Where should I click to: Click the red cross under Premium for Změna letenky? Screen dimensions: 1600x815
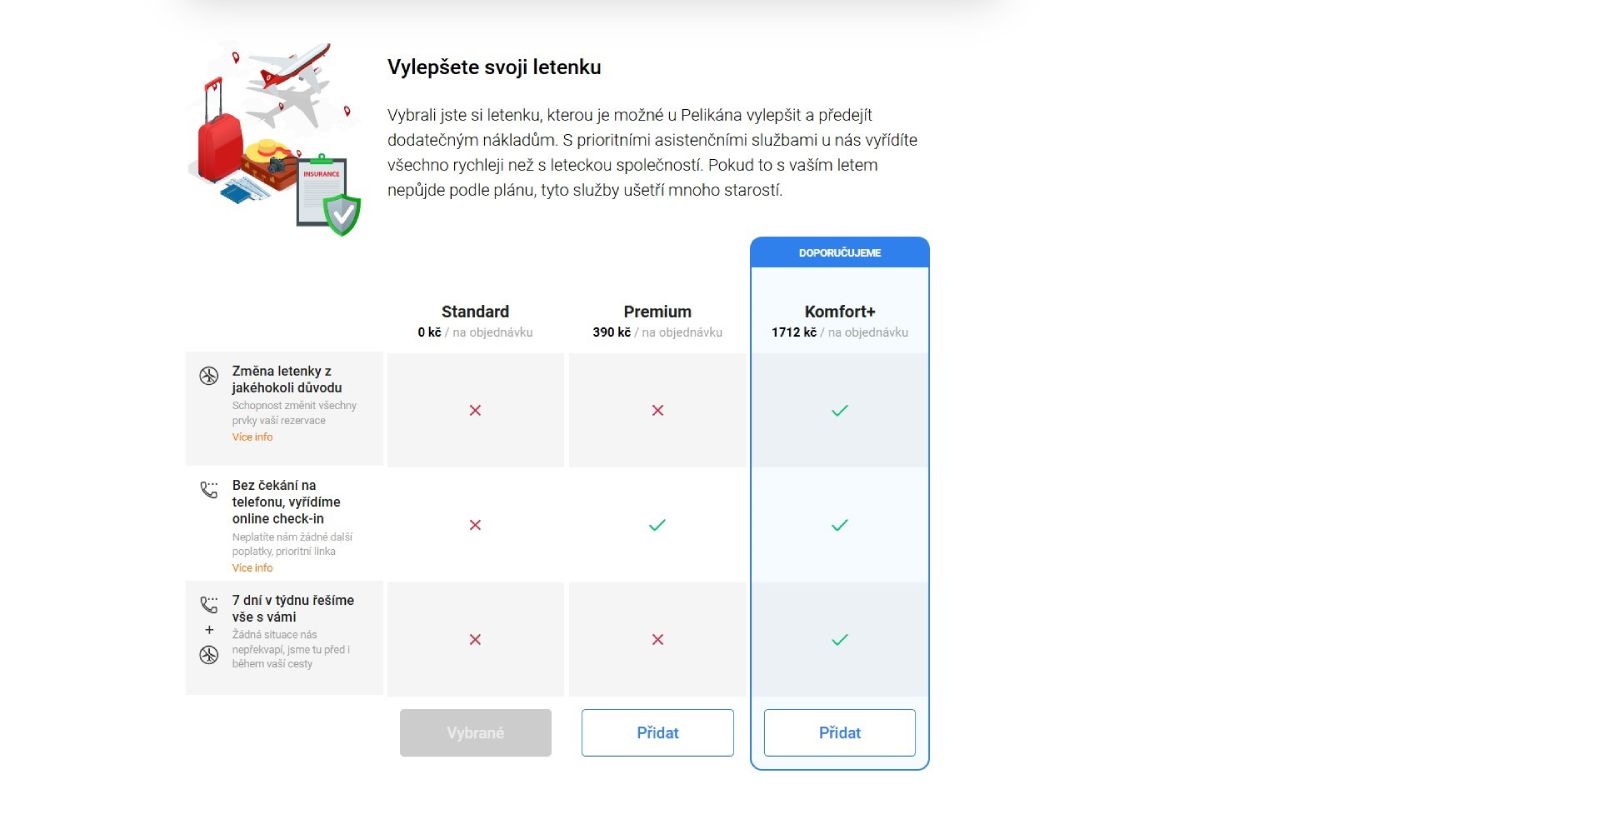(657, 410)
